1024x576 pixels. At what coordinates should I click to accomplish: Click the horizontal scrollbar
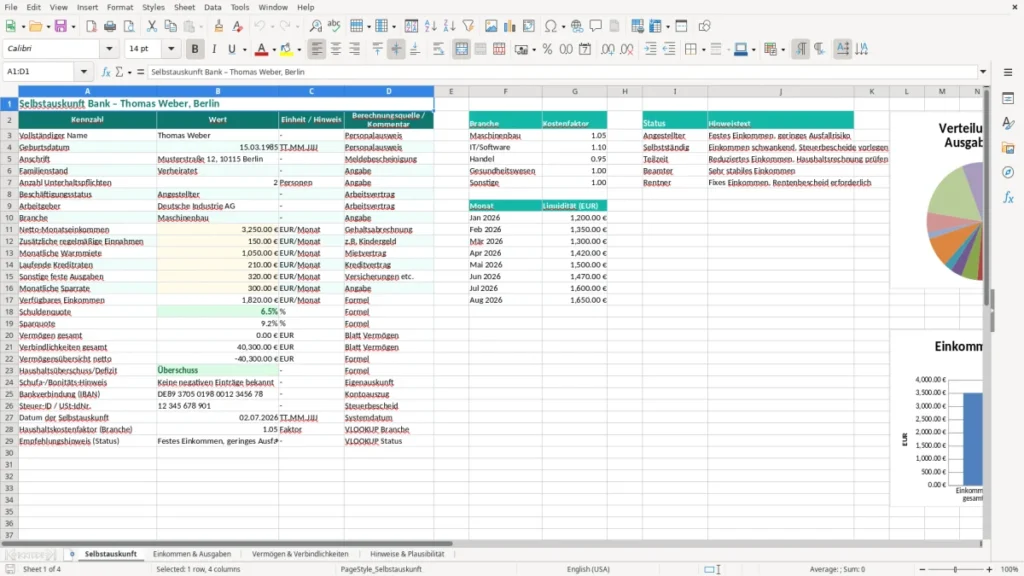click(227, 543)
